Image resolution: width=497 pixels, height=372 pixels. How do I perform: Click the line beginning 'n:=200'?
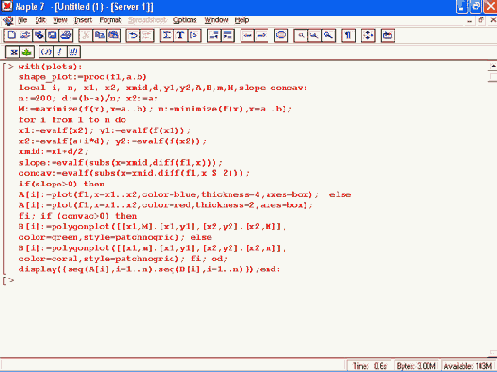pyautogui.click(x=88, y=98)
